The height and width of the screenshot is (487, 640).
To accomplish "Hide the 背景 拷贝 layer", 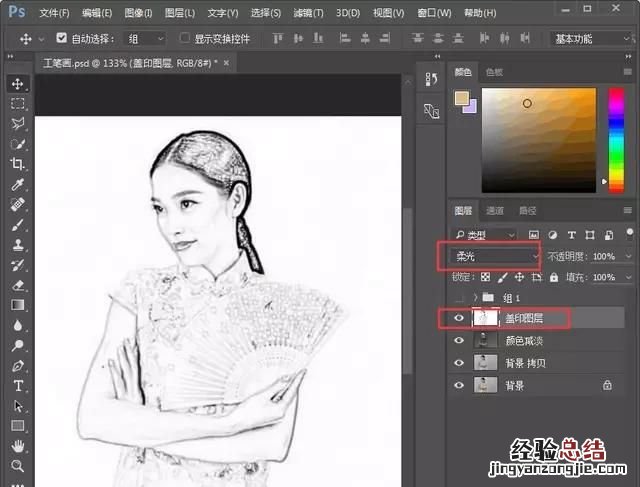I will point(459,363).
